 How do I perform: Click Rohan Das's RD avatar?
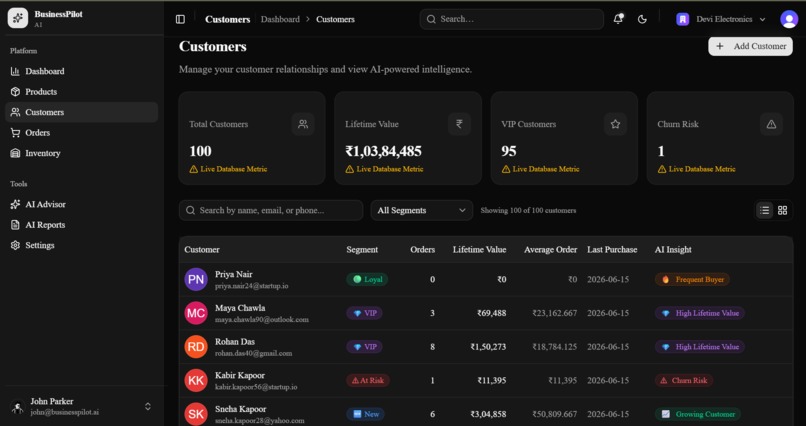point(196,347)
